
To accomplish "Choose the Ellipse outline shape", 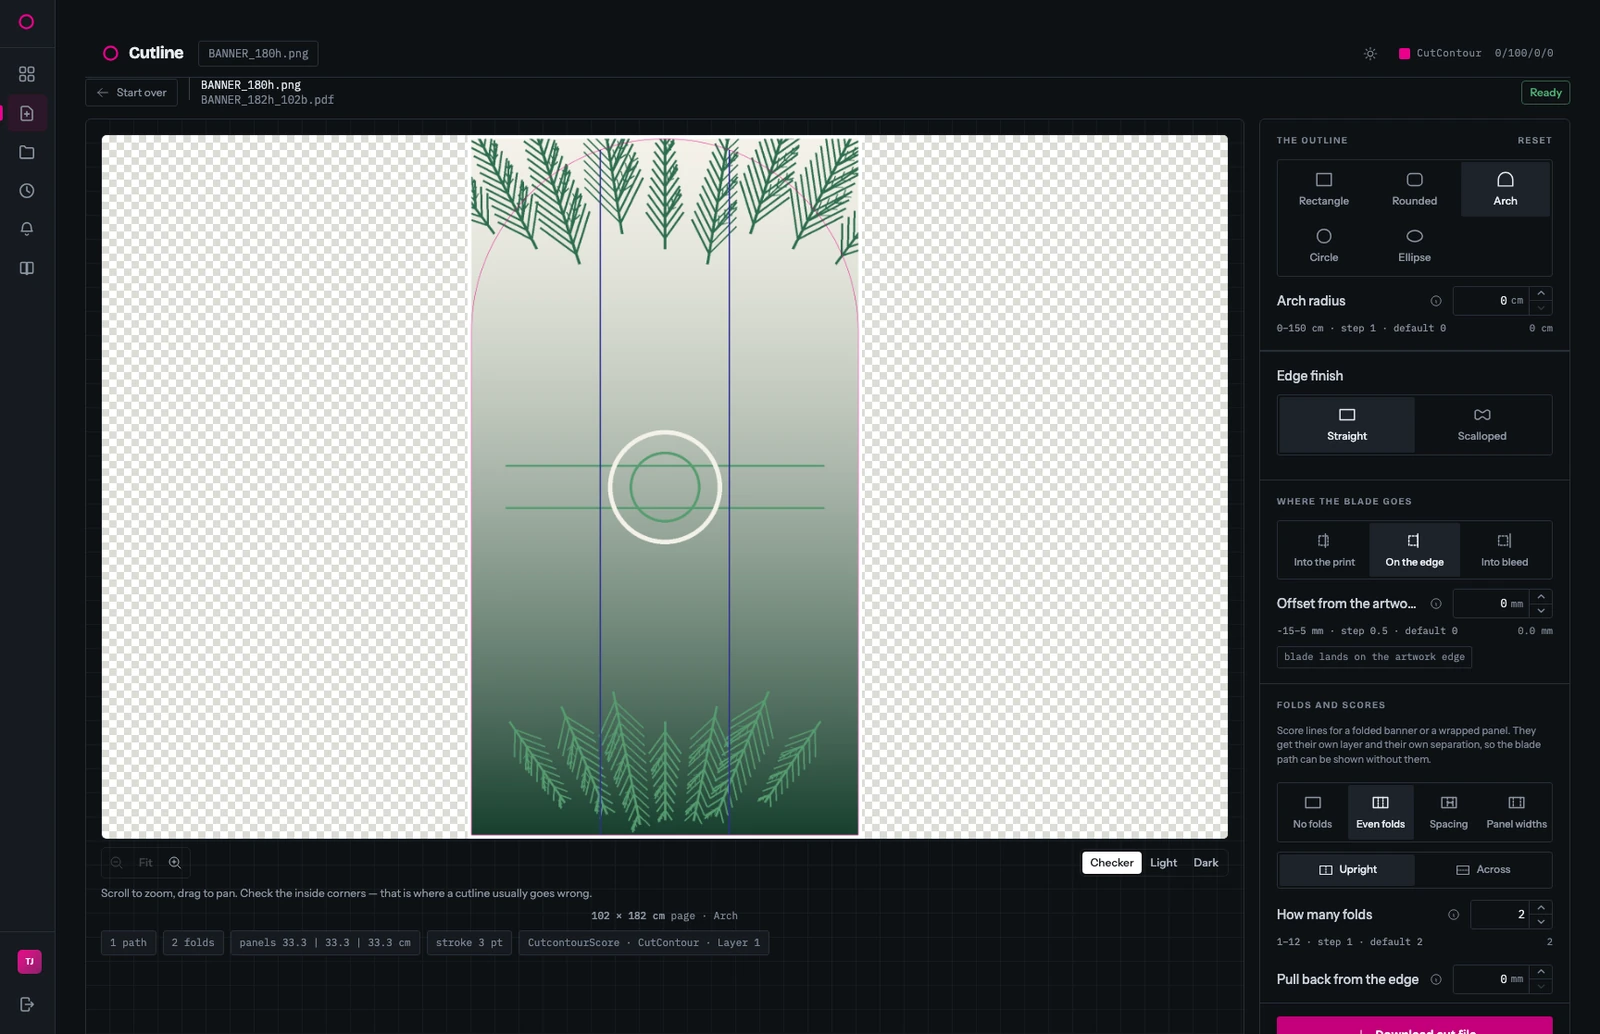I will (x=1414, y=245).
